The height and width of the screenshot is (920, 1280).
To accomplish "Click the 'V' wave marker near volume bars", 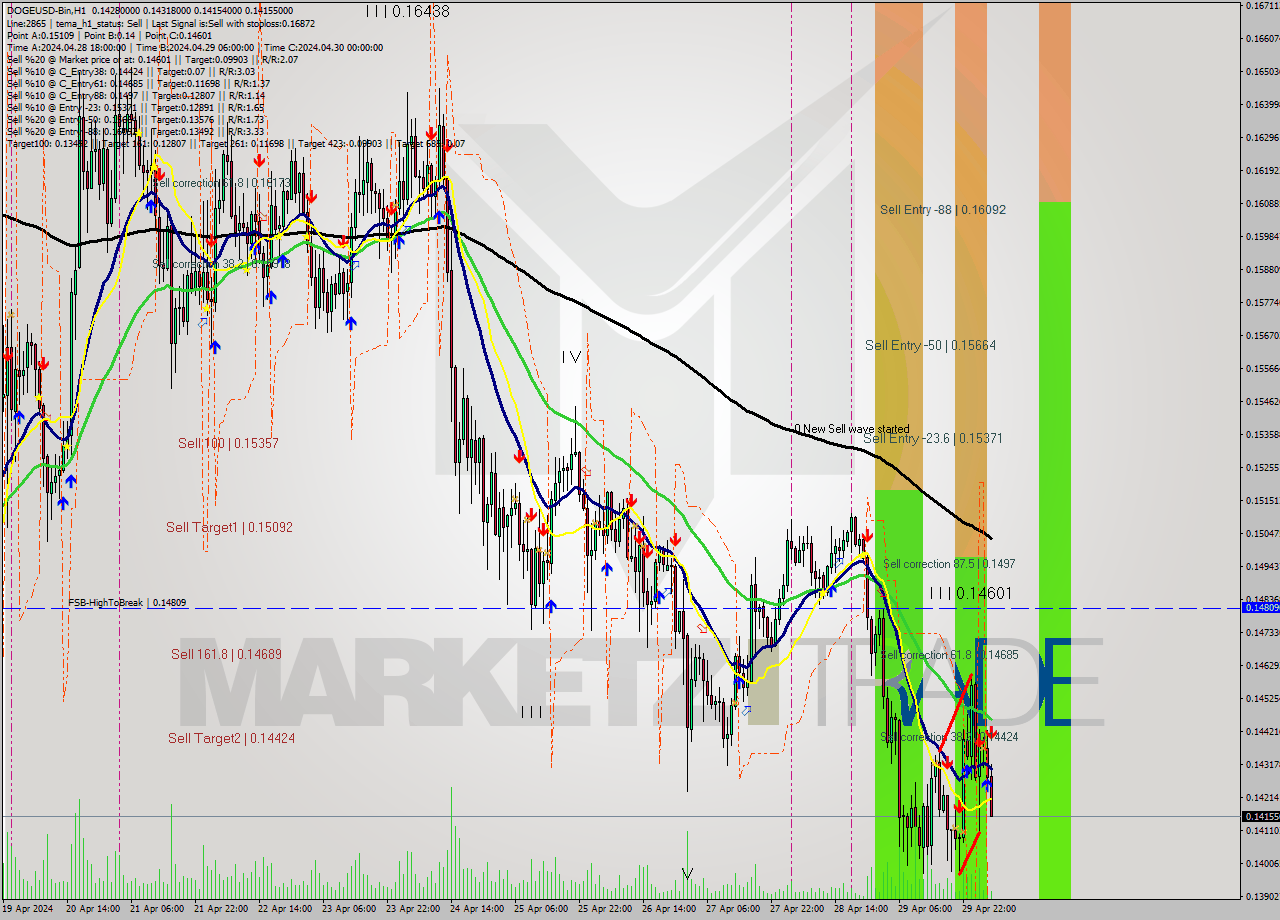I will (687, 873).
